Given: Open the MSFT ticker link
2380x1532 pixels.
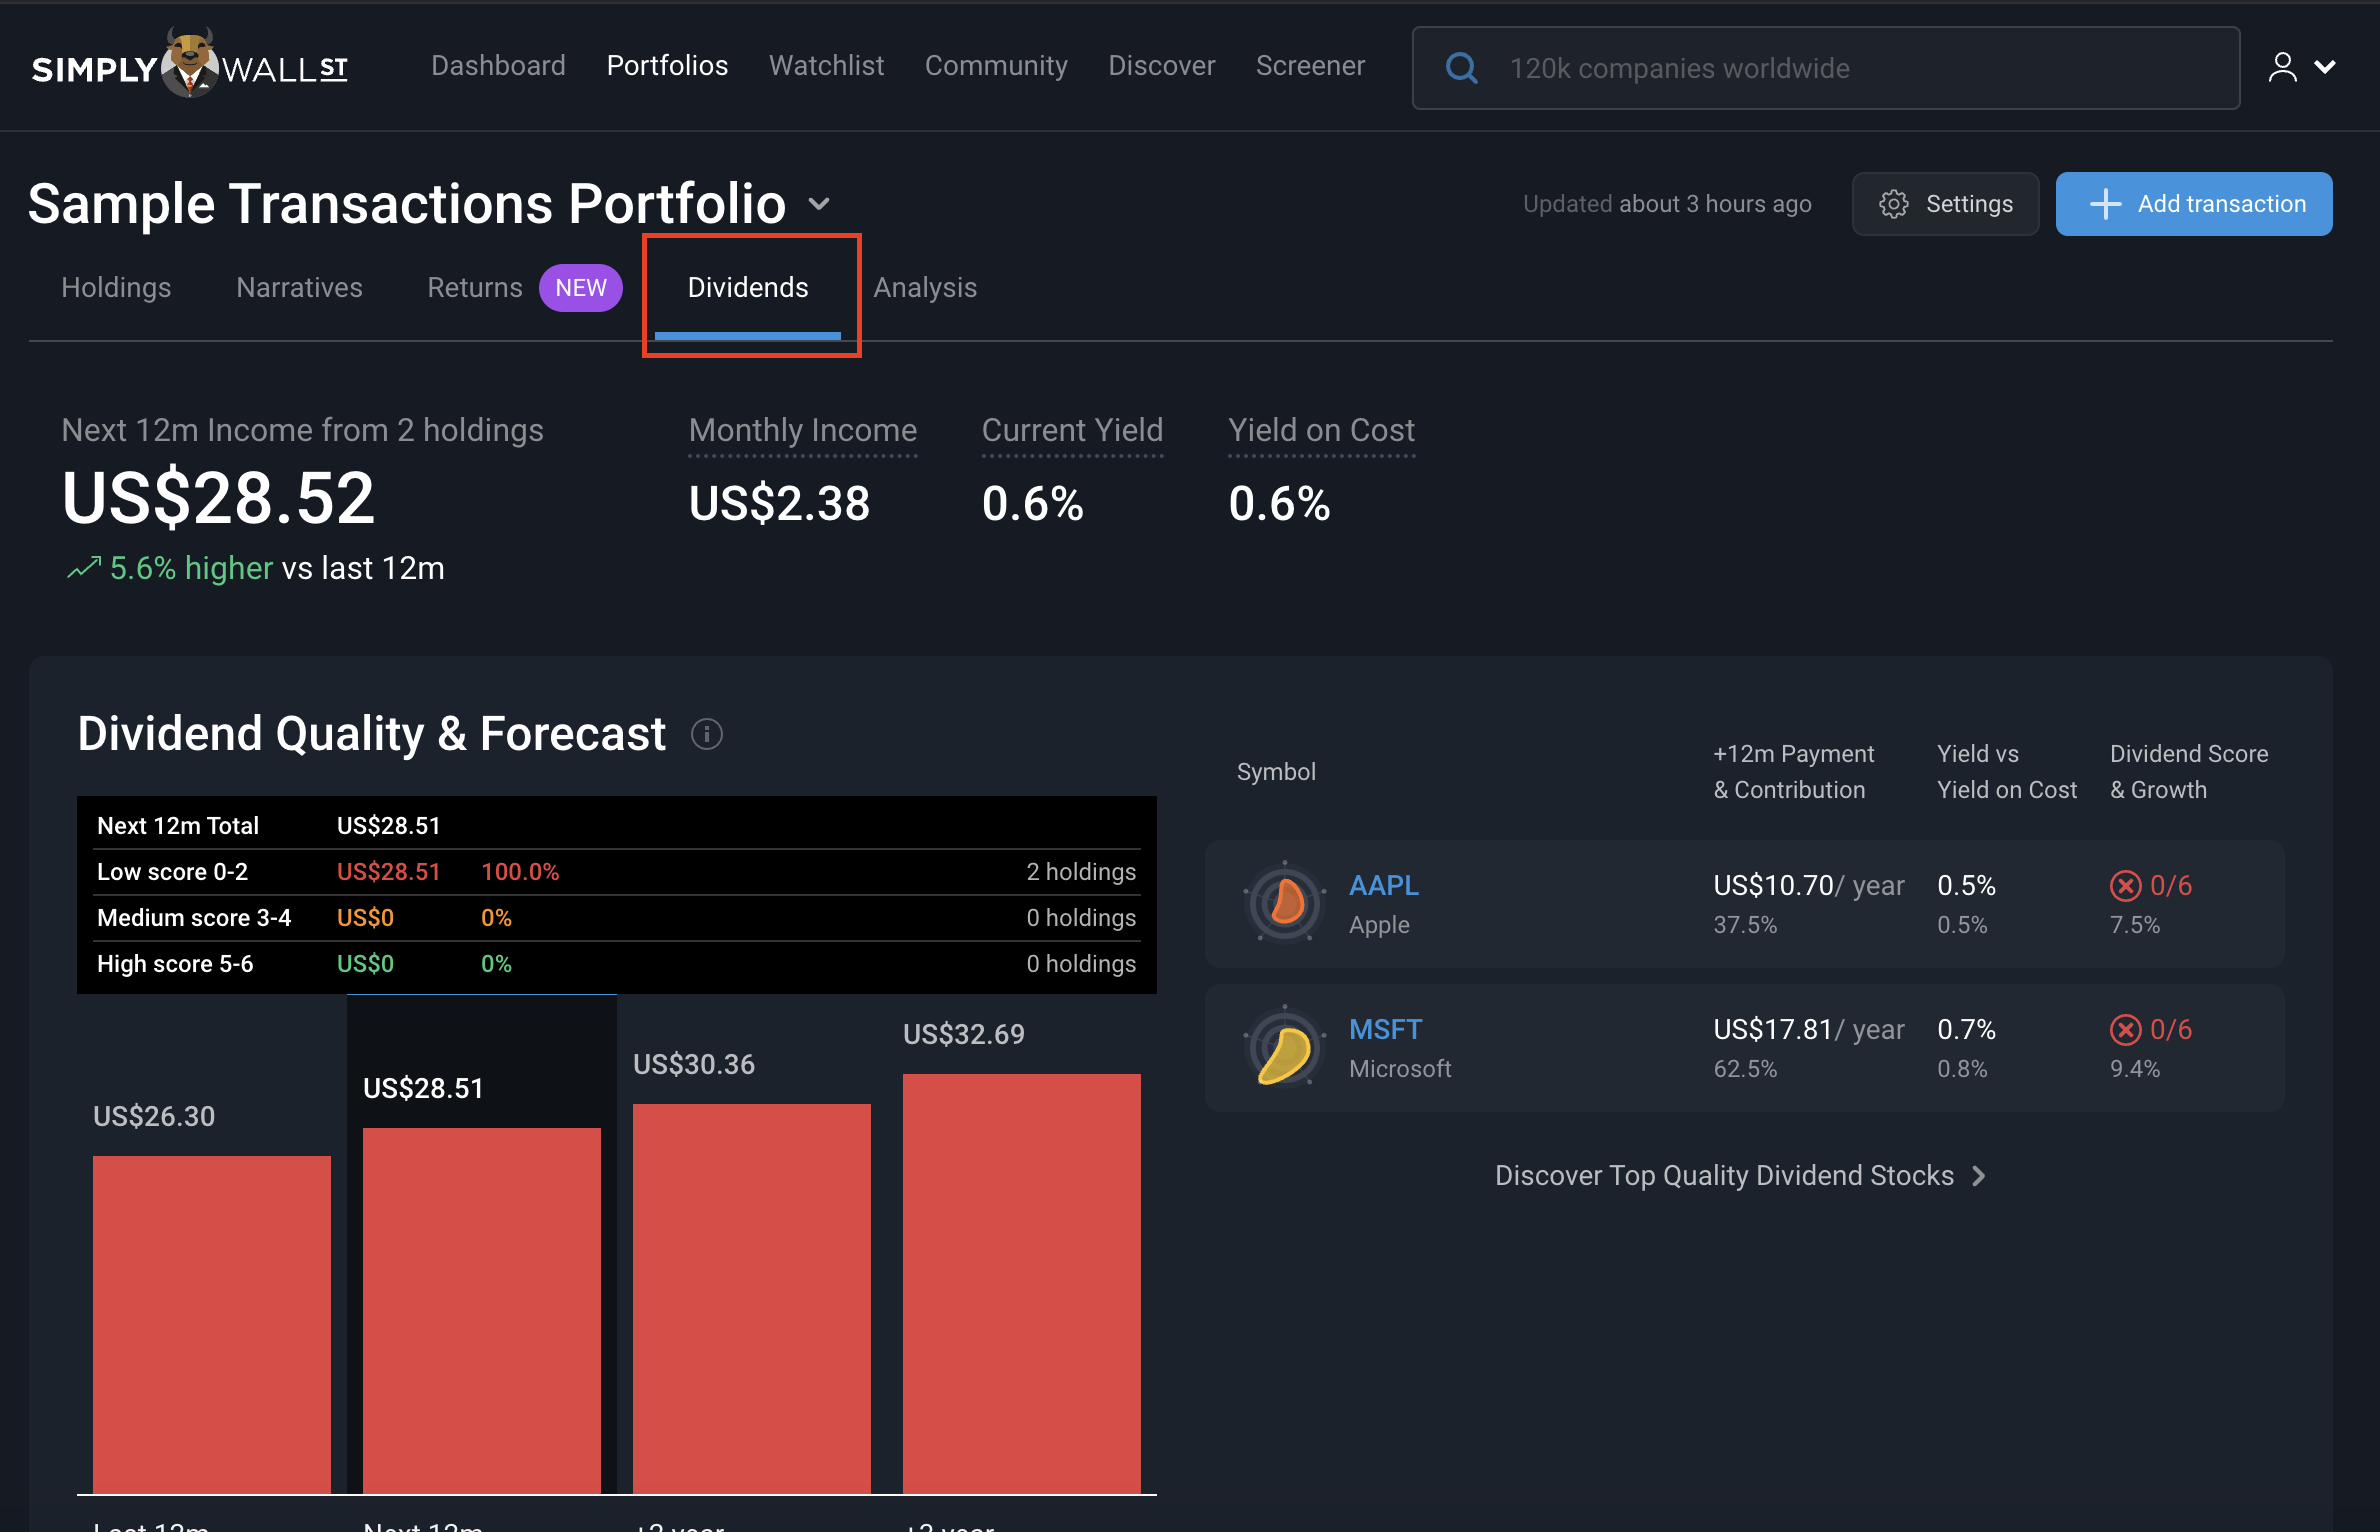Looking at the screenshot, I should pyautogui.click(x=1385, y=1030).
